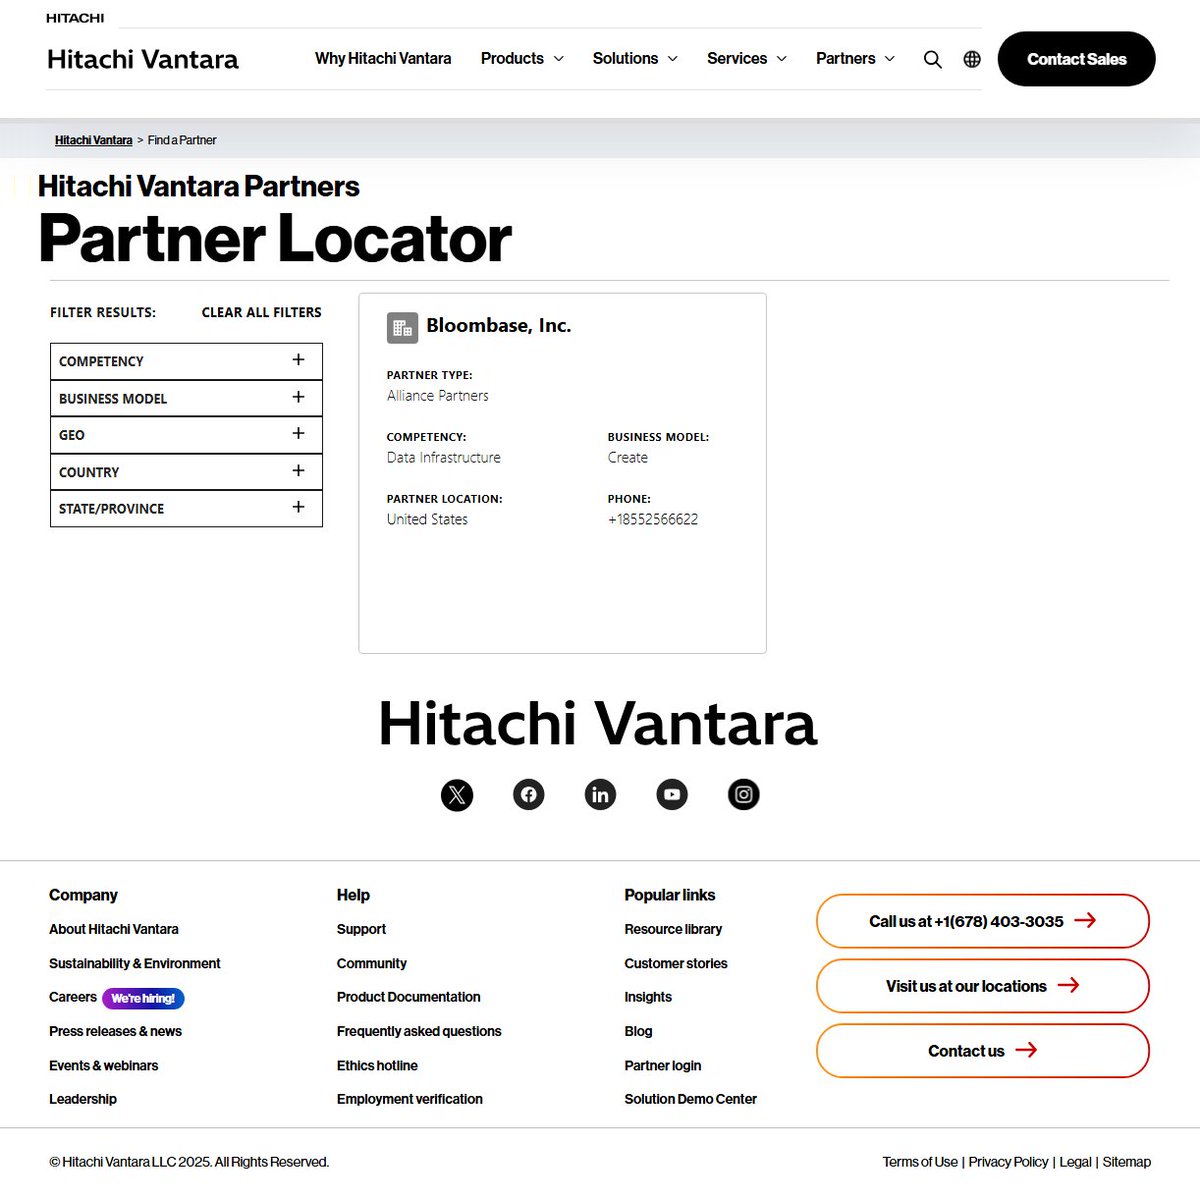Viewport: 1200px width, 1200px height.
Task: Click Hitachi Vantara breadcrumb link
Action: point(93,140)
